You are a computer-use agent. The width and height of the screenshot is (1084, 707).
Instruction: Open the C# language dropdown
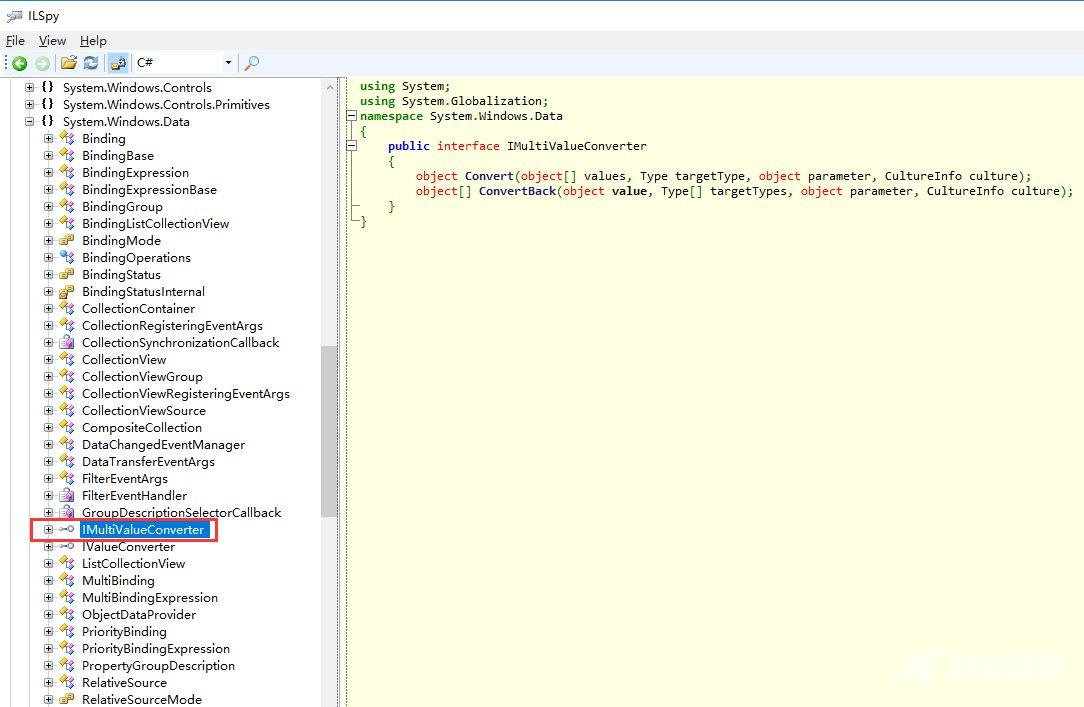(x=228, y=63)
